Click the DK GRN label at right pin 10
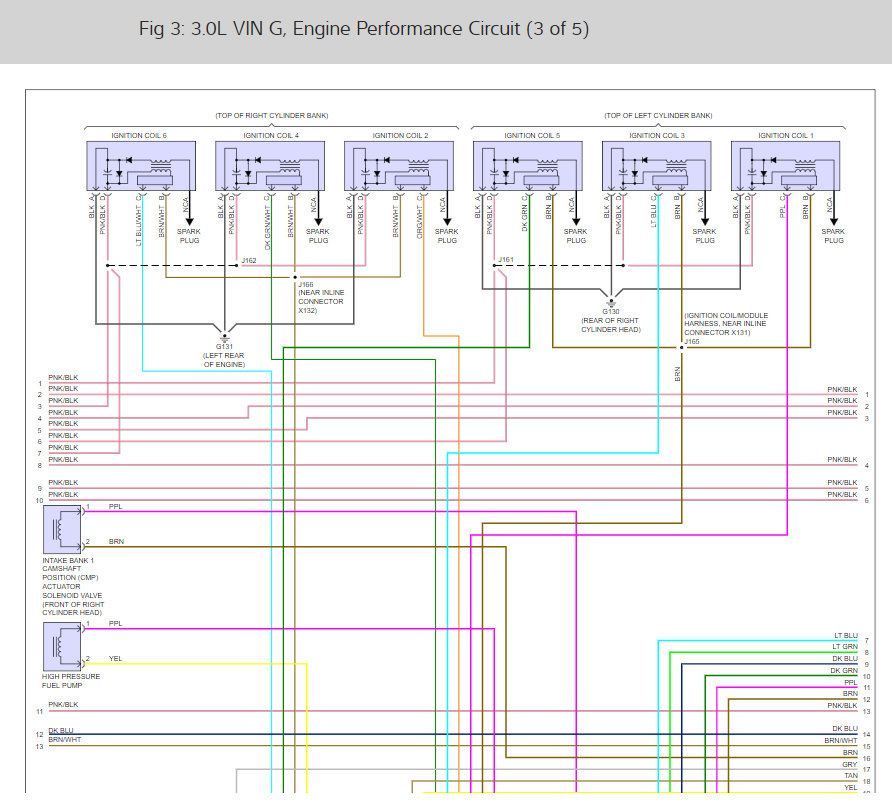Image resolution: width=892 pixels, height=810 pixels. [x=844, y=671]
